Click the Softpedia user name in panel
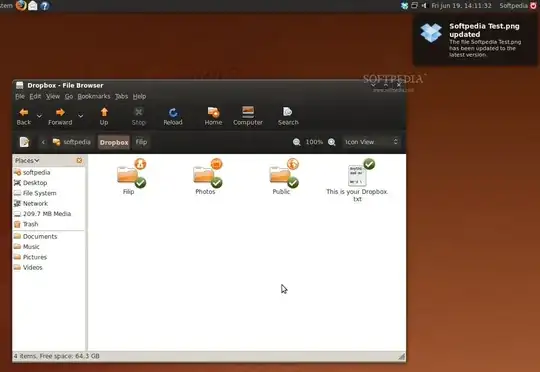The image size is (540, 372). coord(513,6)
